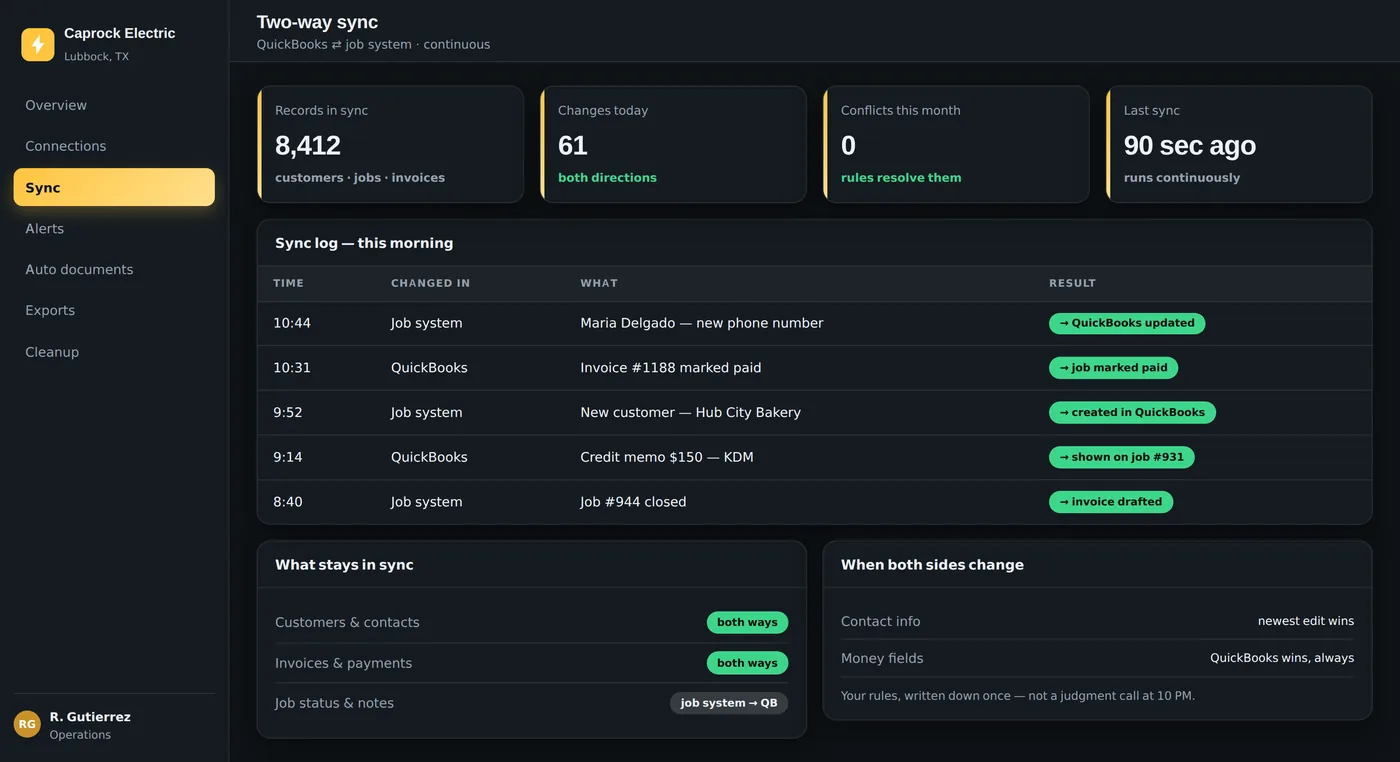Select the New customer Hub City Bakery entry

tap(691, 412)
